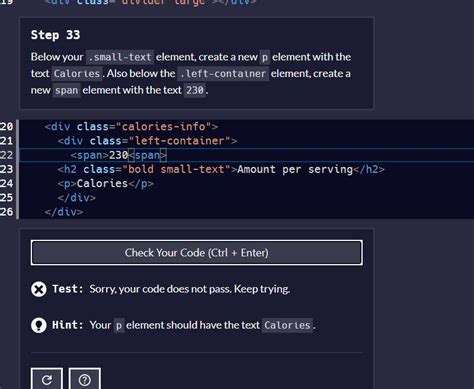474x389 pixels.
Task: Click the reset step refresh icon
Action: click(x=47, y=379)
